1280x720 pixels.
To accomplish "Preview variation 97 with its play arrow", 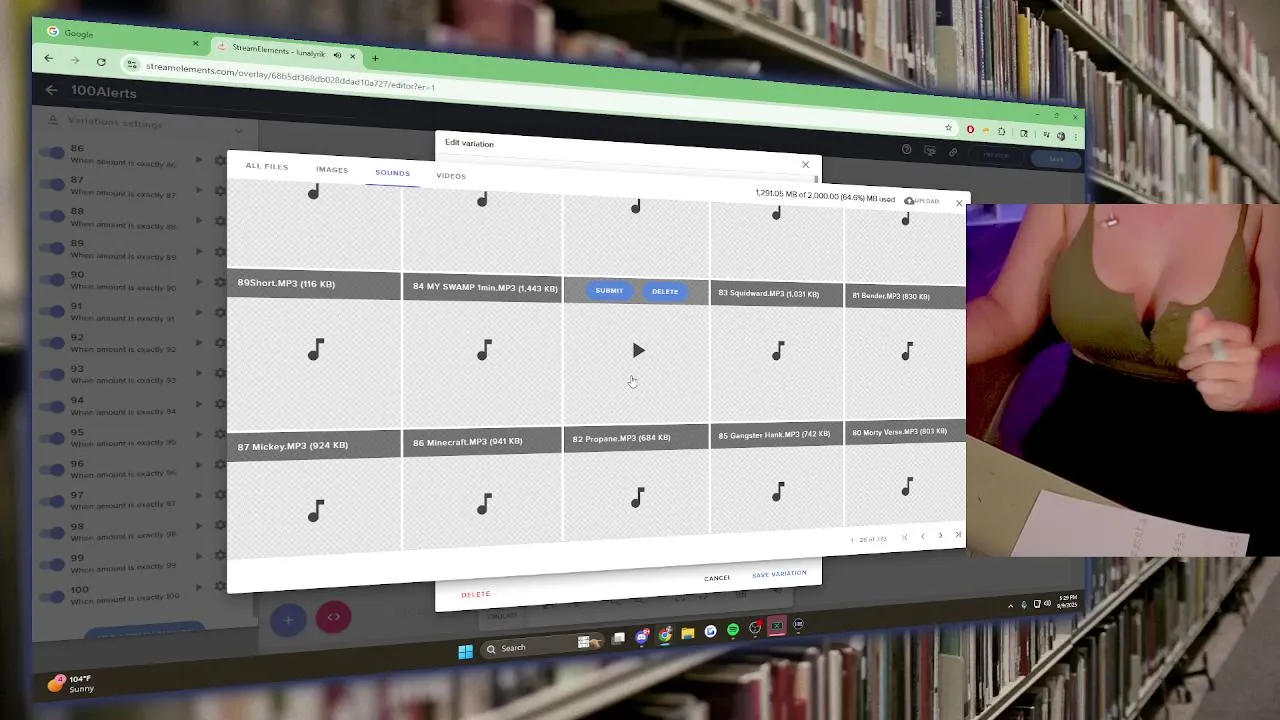I will pos(199,496).
